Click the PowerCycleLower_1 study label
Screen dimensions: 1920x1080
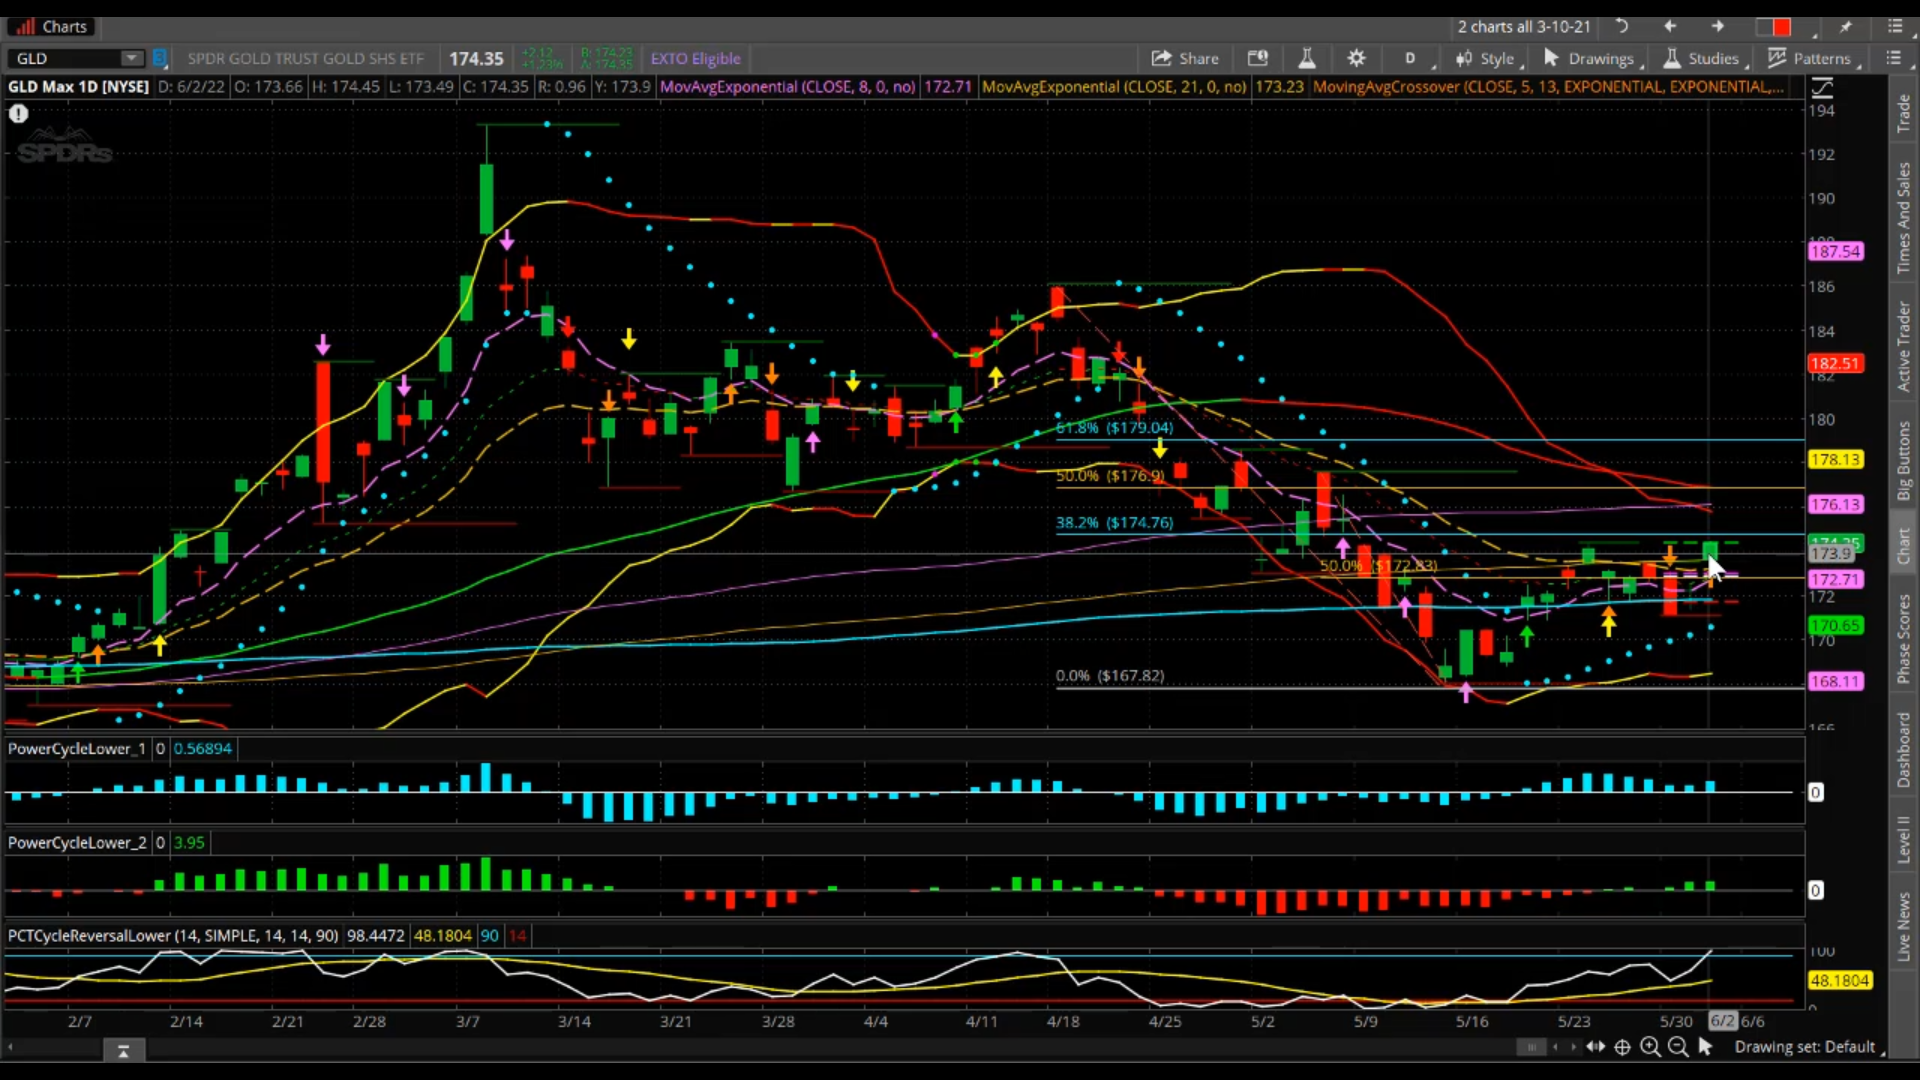click(x=76, y=749)
